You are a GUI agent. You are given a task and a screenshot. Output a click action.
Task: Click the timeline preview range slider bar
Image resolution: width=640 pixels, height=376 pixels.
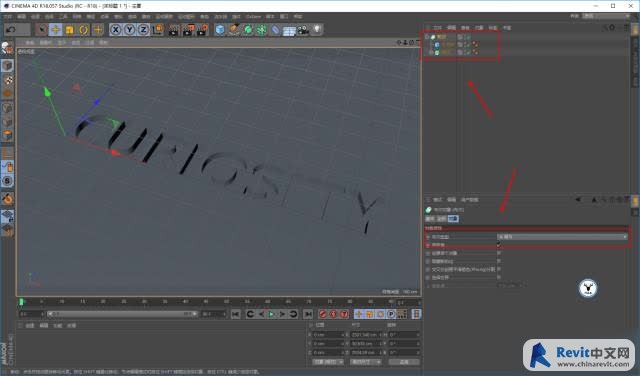(122, 314)
